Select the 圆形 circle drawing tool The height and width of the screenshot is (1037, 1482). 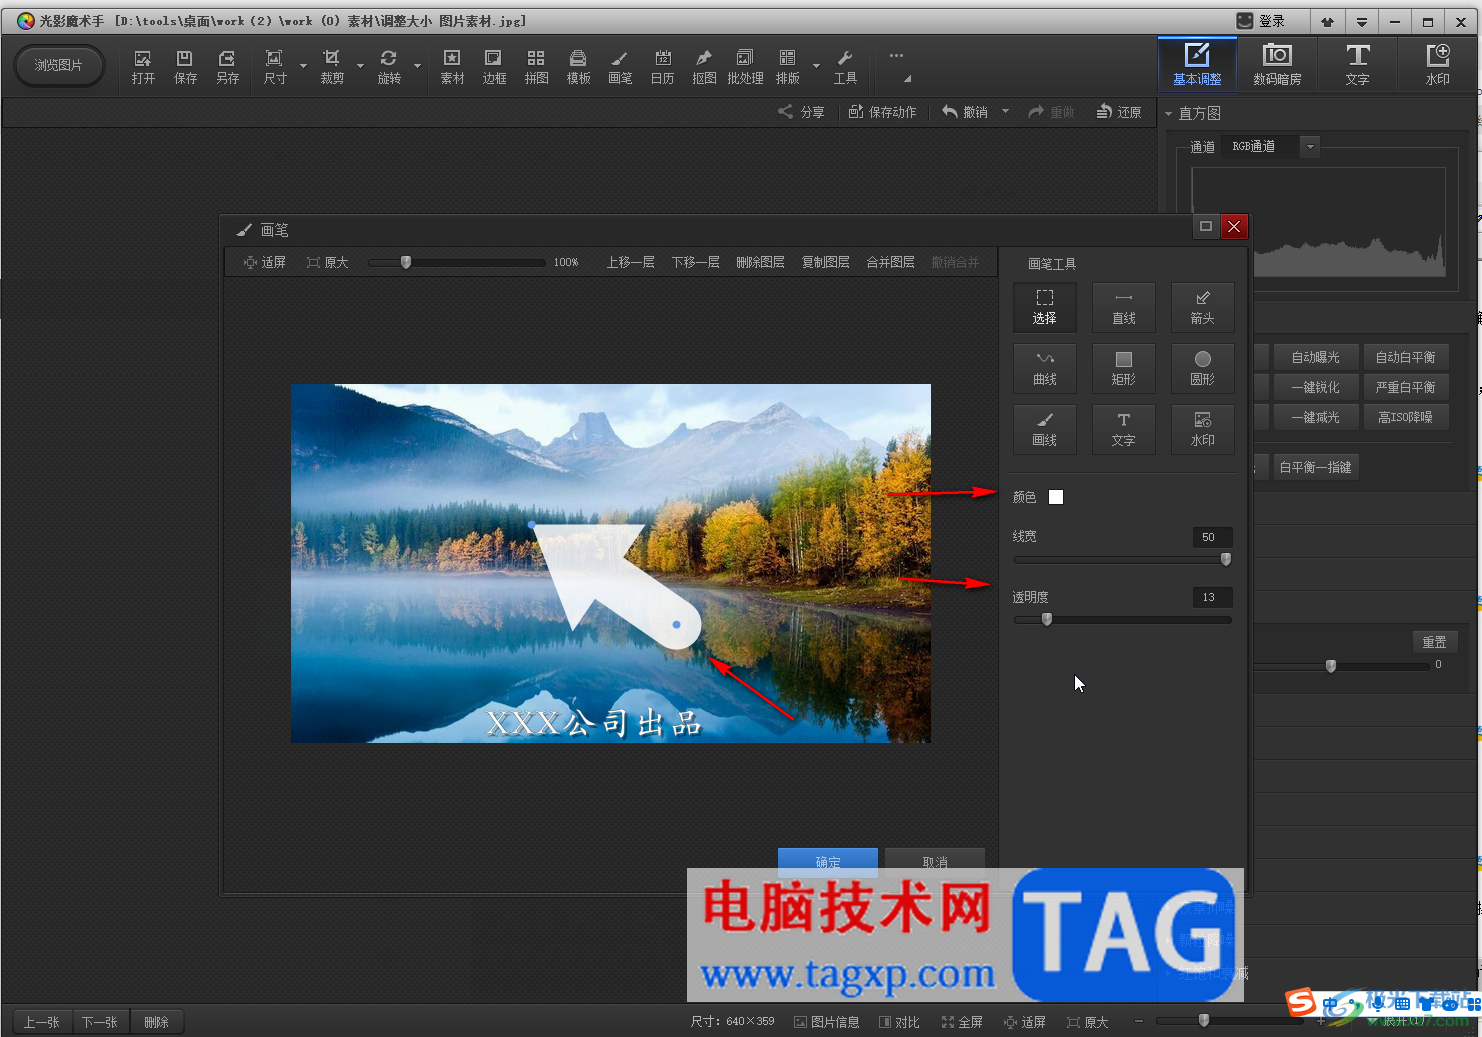[1203, 368]
